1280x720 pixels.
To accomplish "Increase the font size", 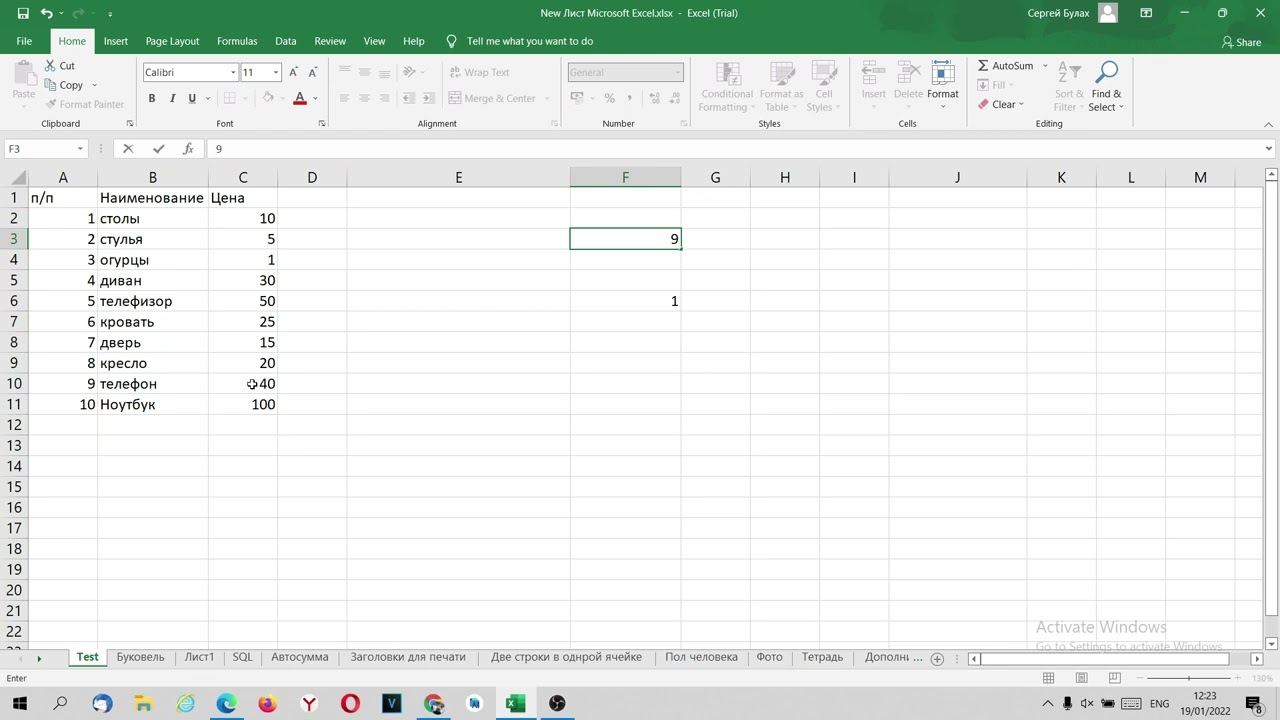I will (x=293, y=72).
